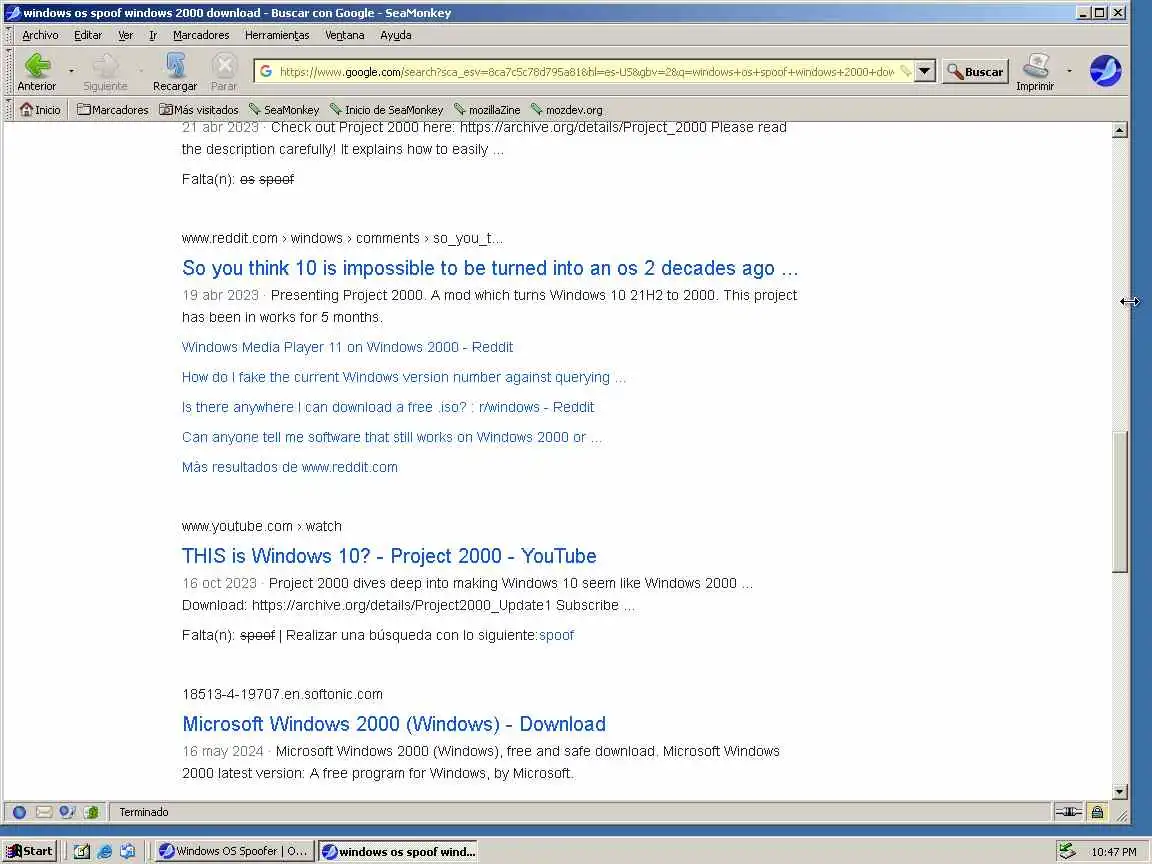The image size is (1152, 864).
Task: Click the security padlock icon
Action: (1097, 812)
